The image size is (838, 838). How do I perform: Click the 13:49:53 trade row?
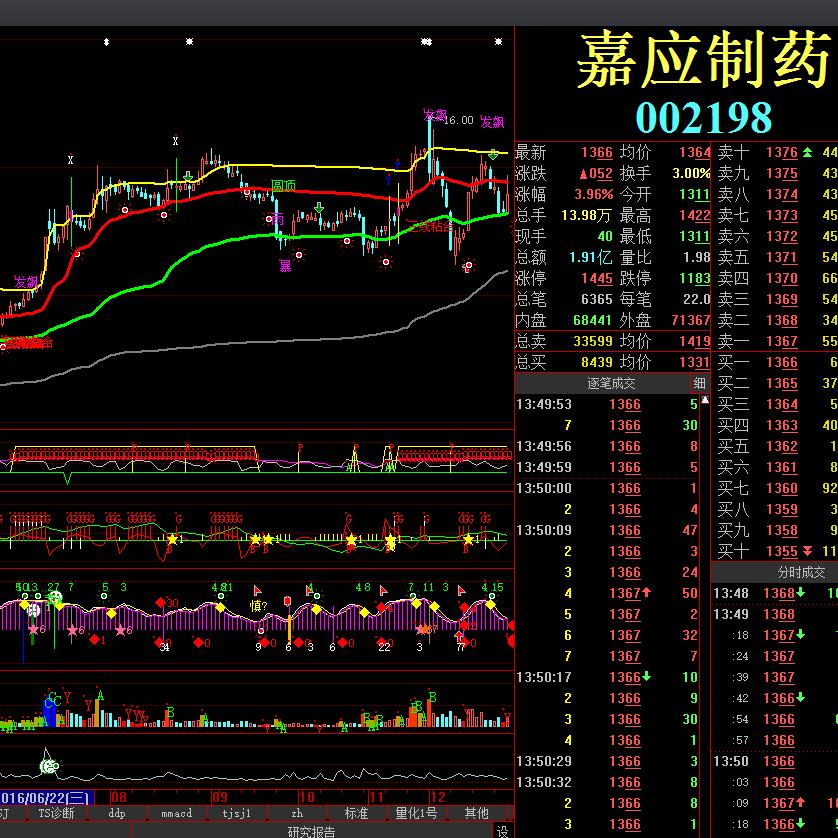pos(608,405)
